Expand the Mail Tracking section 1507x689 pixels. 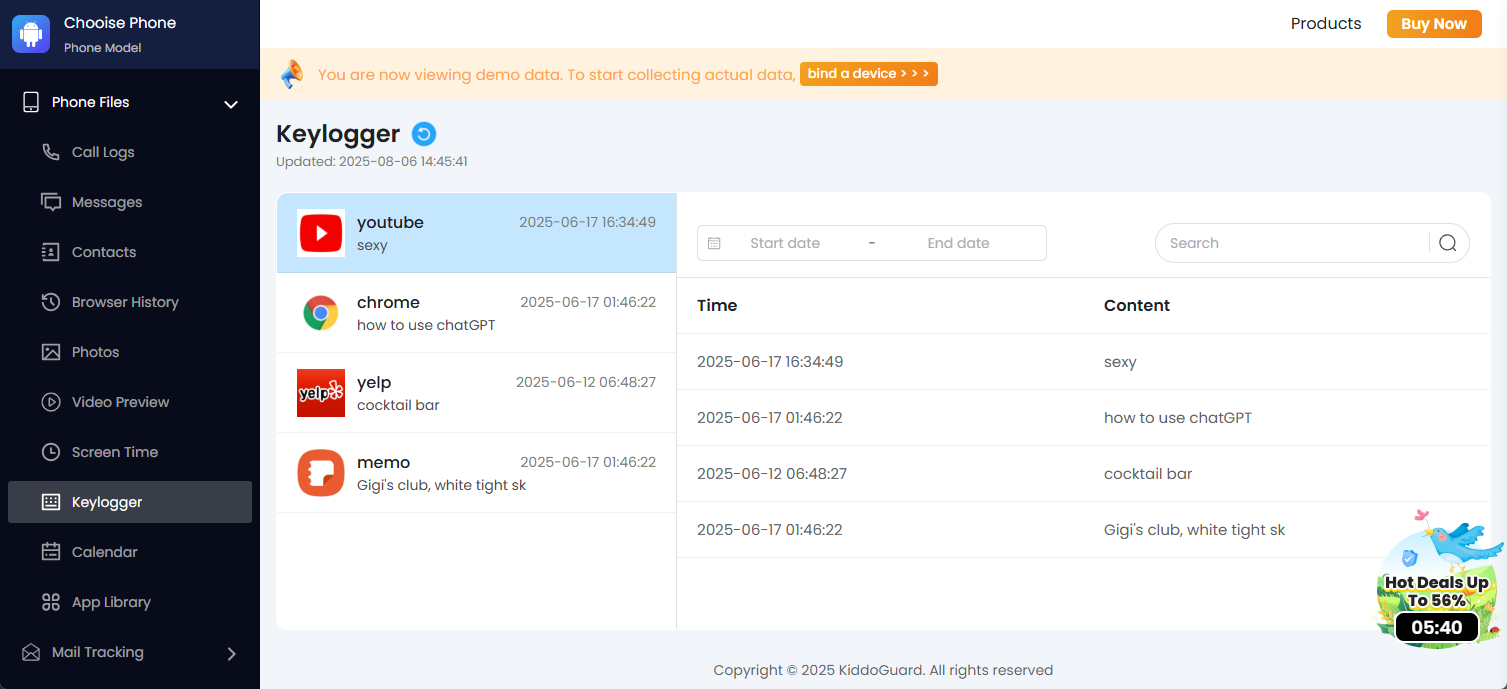tap(231, 652)
